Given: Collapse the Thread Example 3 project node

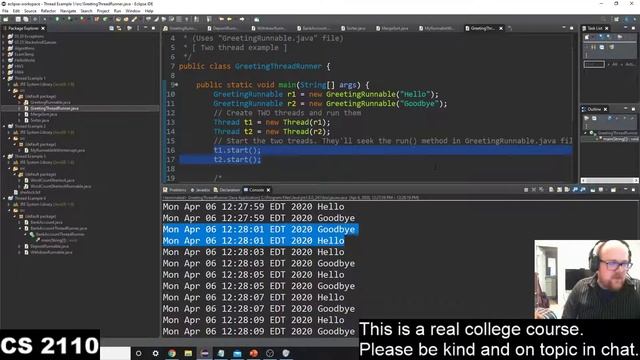Looking at the screenshot, I should (4, 156).
